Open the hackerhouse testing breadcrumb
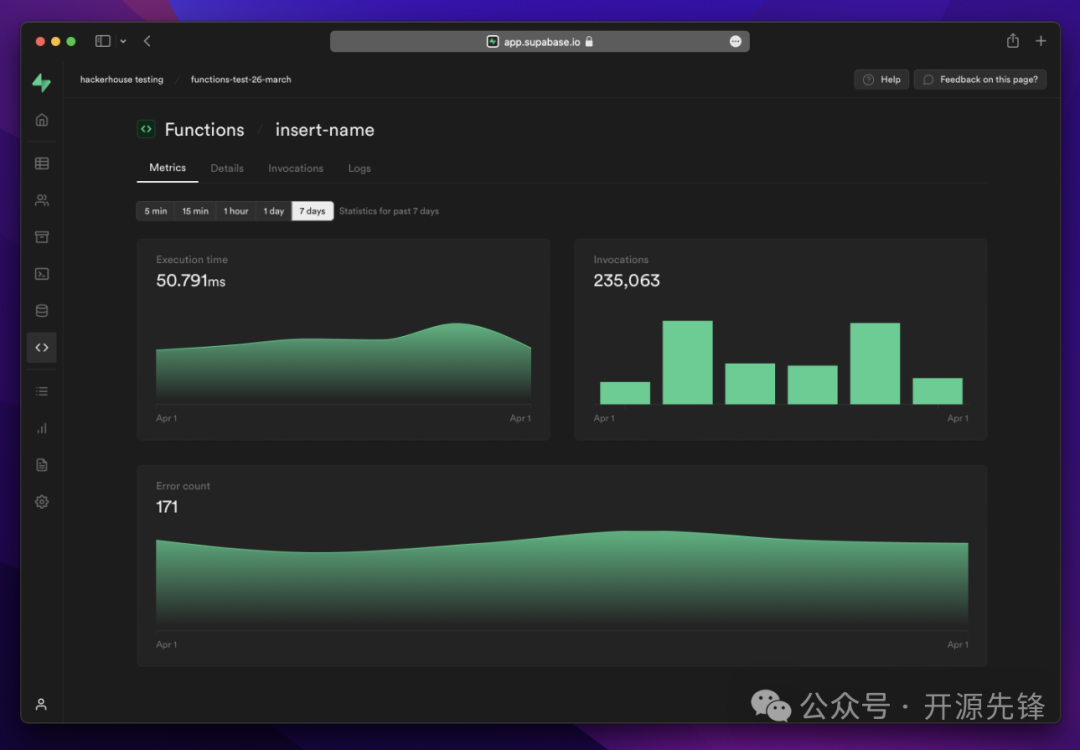Screen dimensions: 1080x750 point(121,79)
